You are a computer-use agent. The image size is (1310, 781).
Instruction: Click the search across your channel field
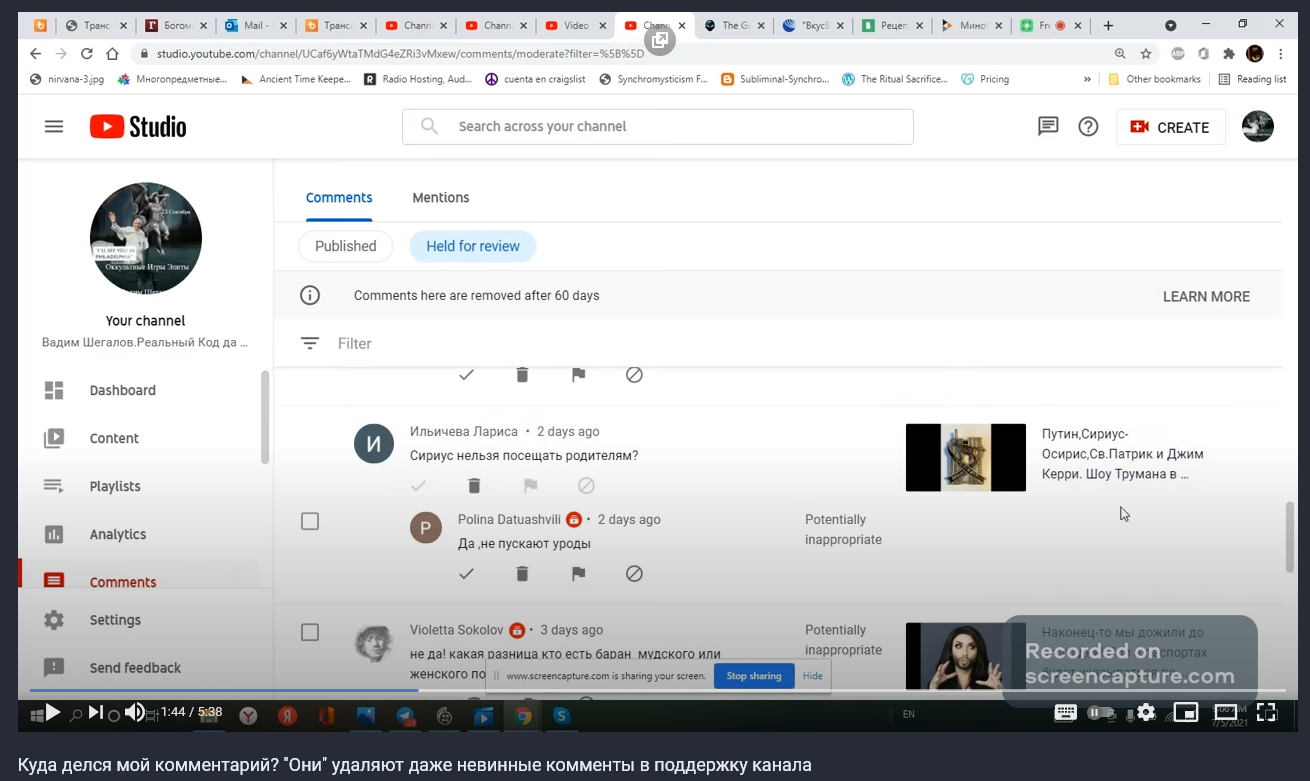[x=658, y=127]
